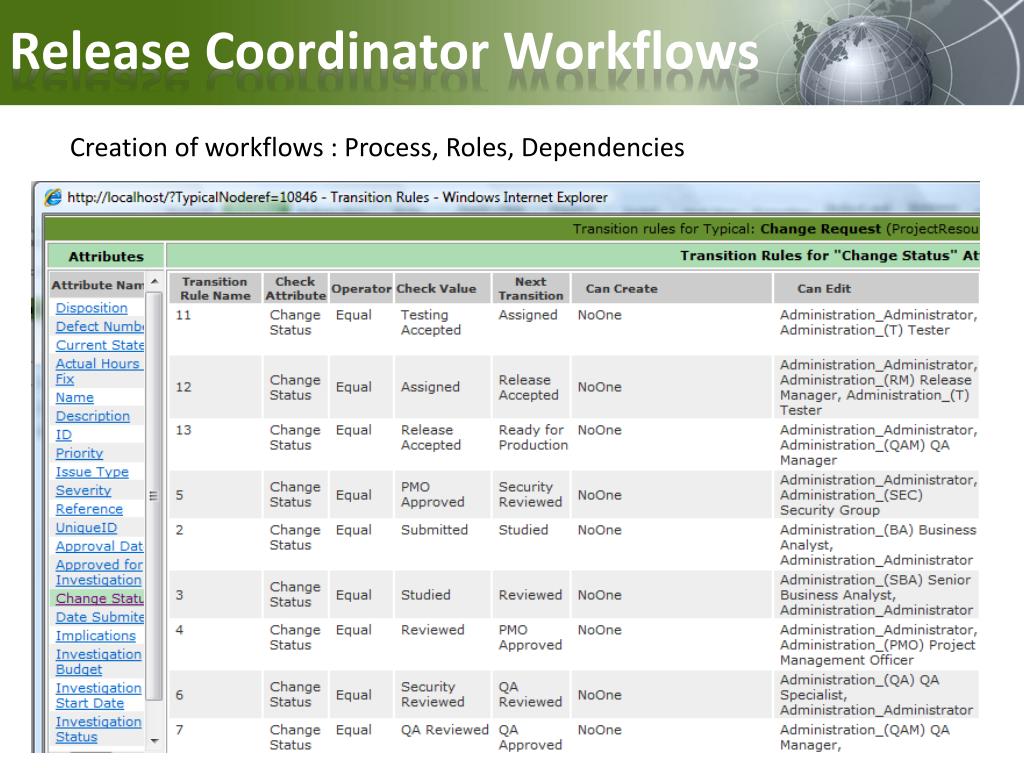
Task: Click the Submitted check value cell
Action: coord(434,530)
